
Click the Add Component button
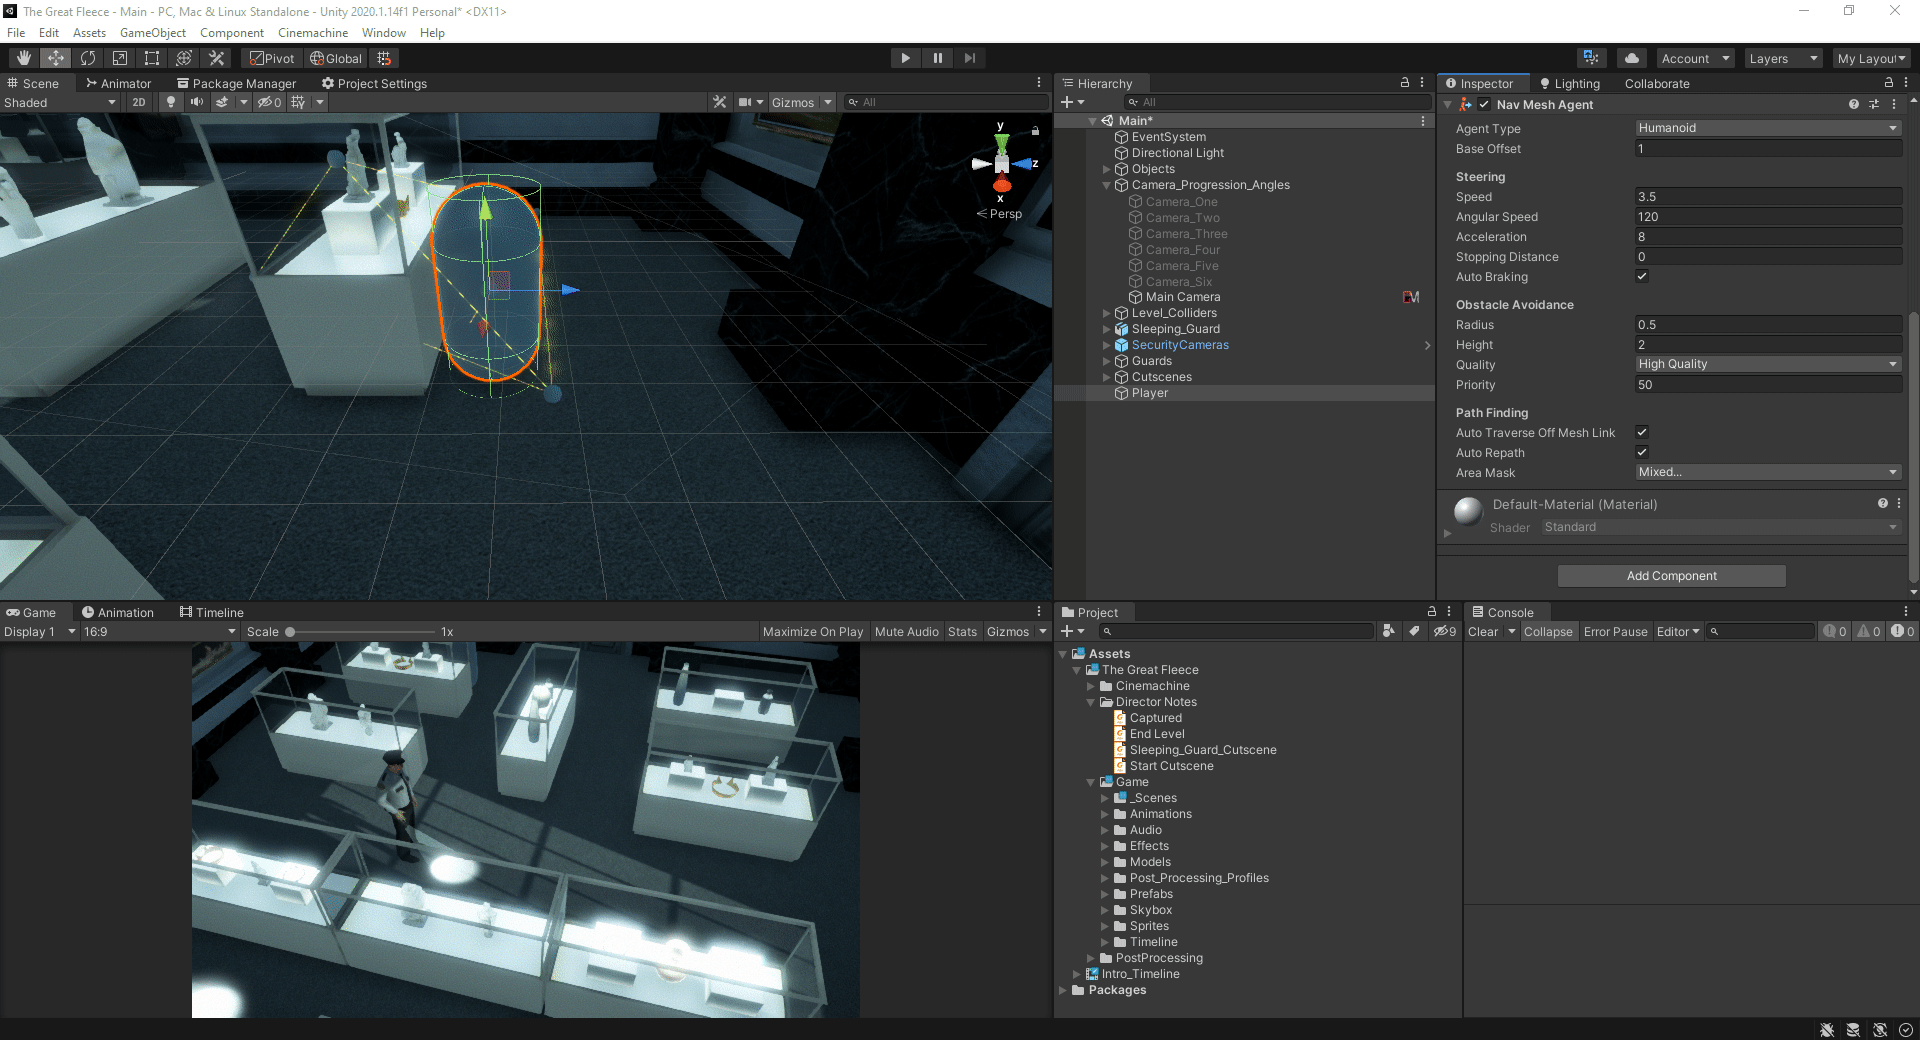(1671, 576)
